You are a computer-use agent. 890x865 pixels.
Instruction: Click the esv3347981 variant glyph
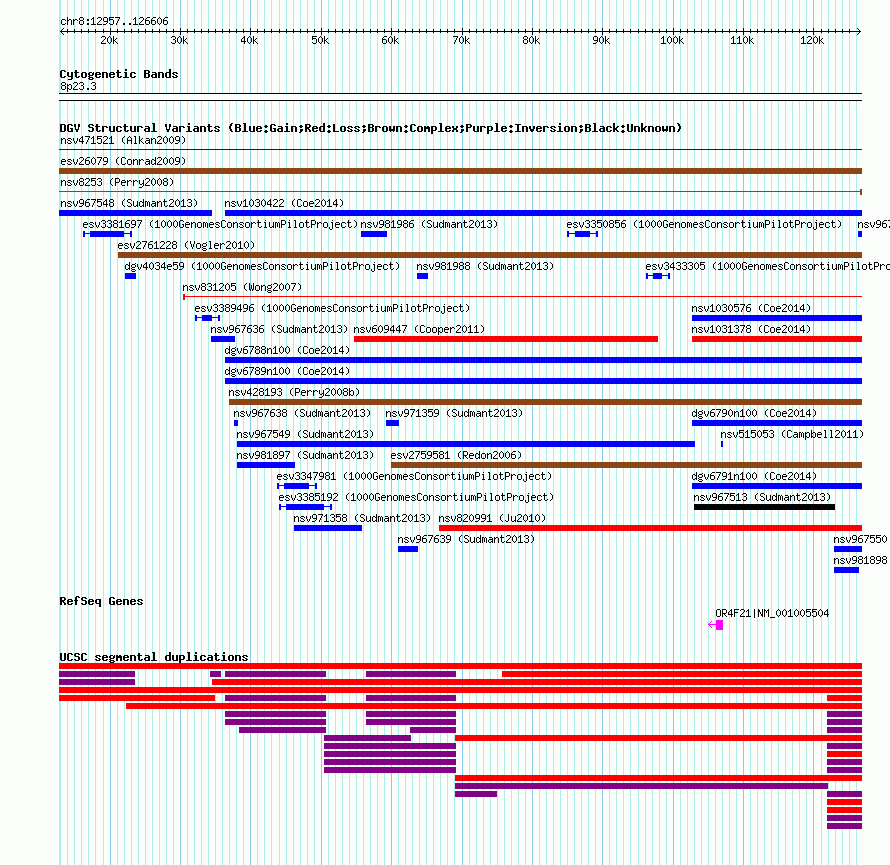coord(297,486)
